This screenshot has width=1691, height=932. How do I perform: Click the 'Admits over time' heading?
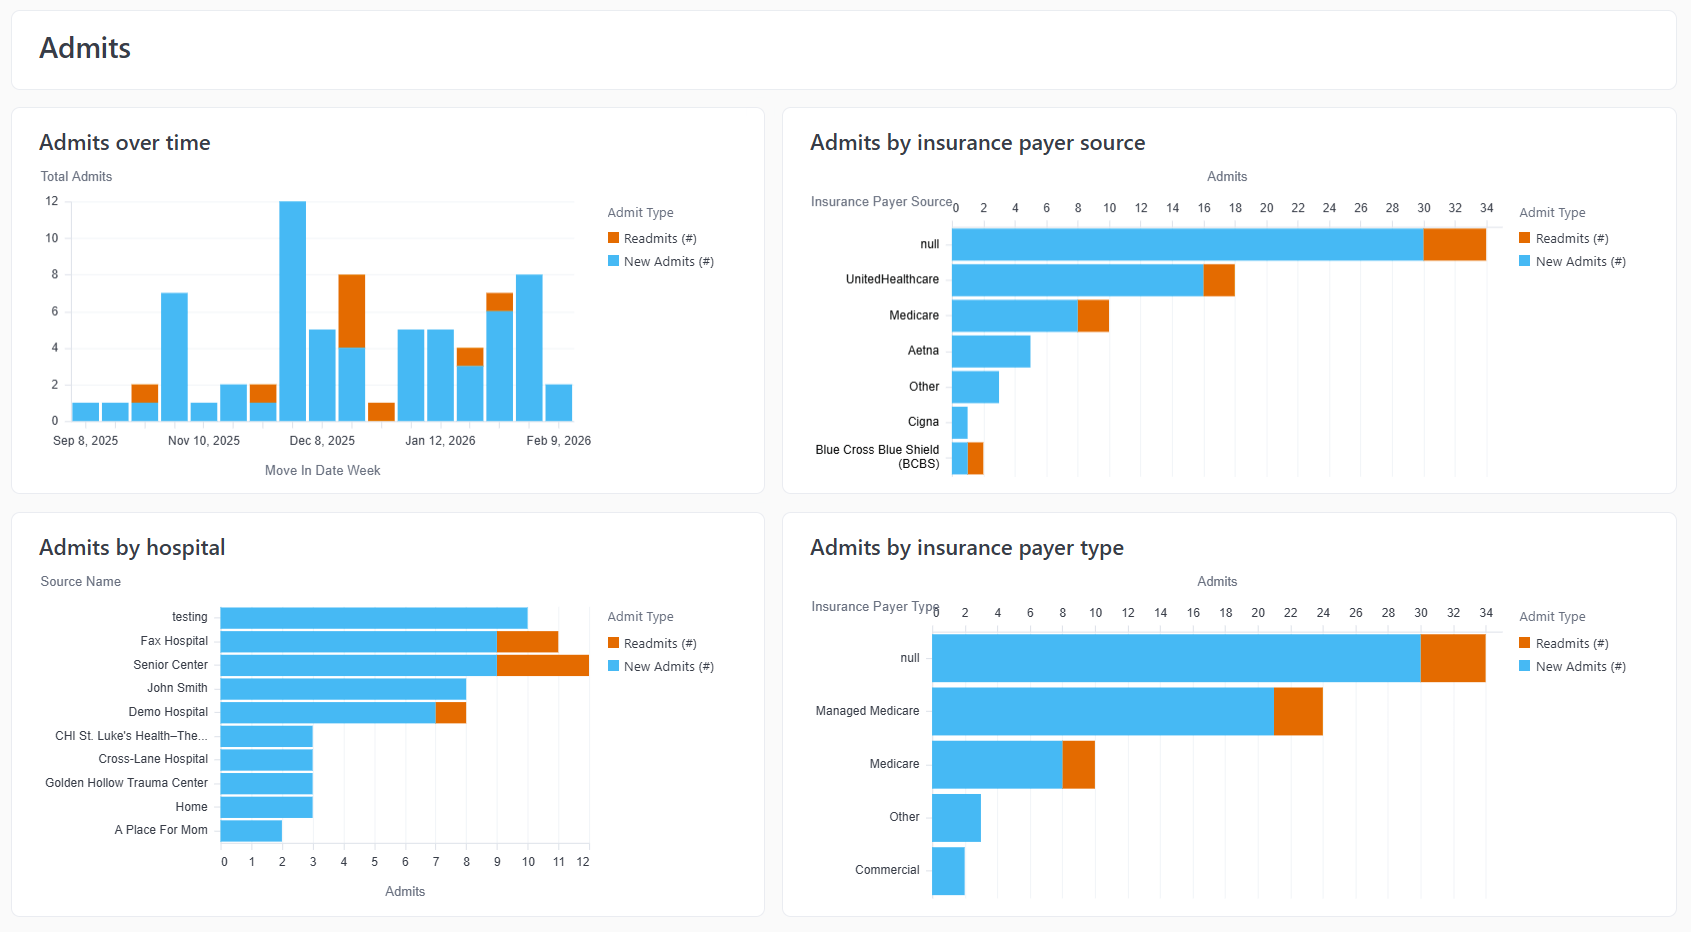125,143
